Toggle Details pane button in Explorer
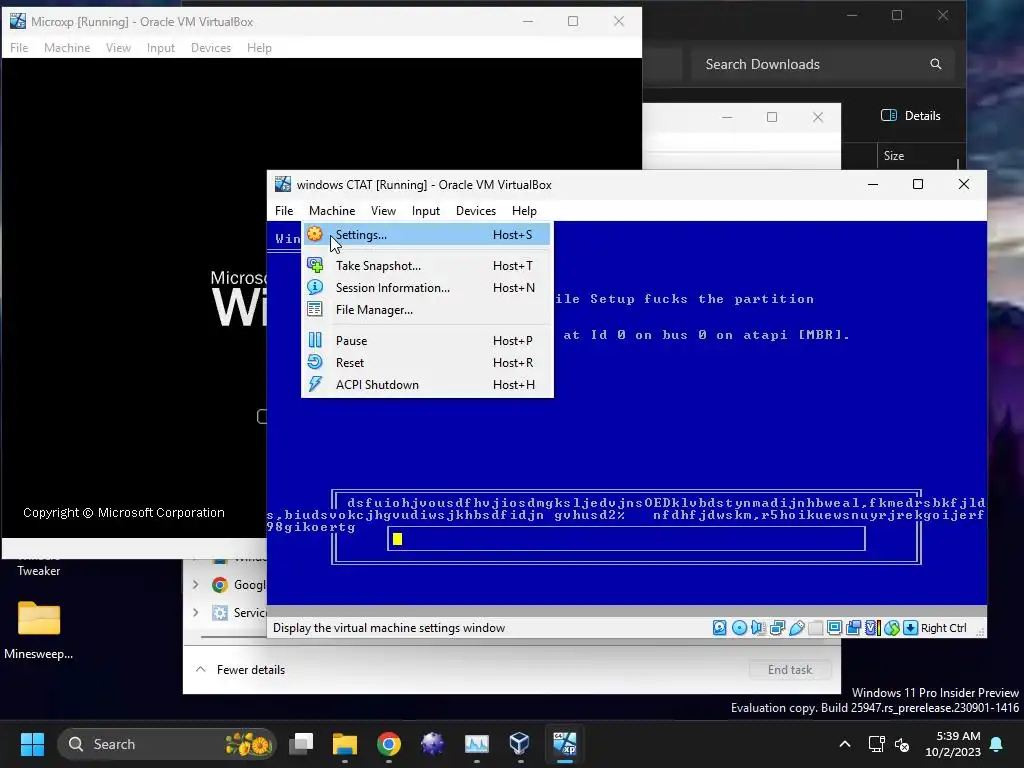Viewport: 1024px width, 768px height. click(911, 116)
